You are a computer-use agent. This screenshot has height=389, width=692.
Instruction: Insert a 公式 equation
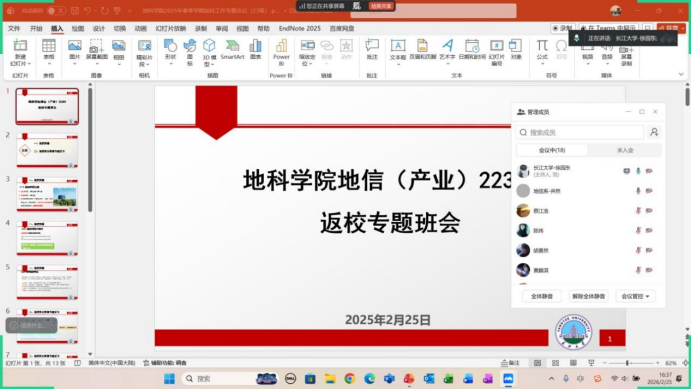coord(542,52)
